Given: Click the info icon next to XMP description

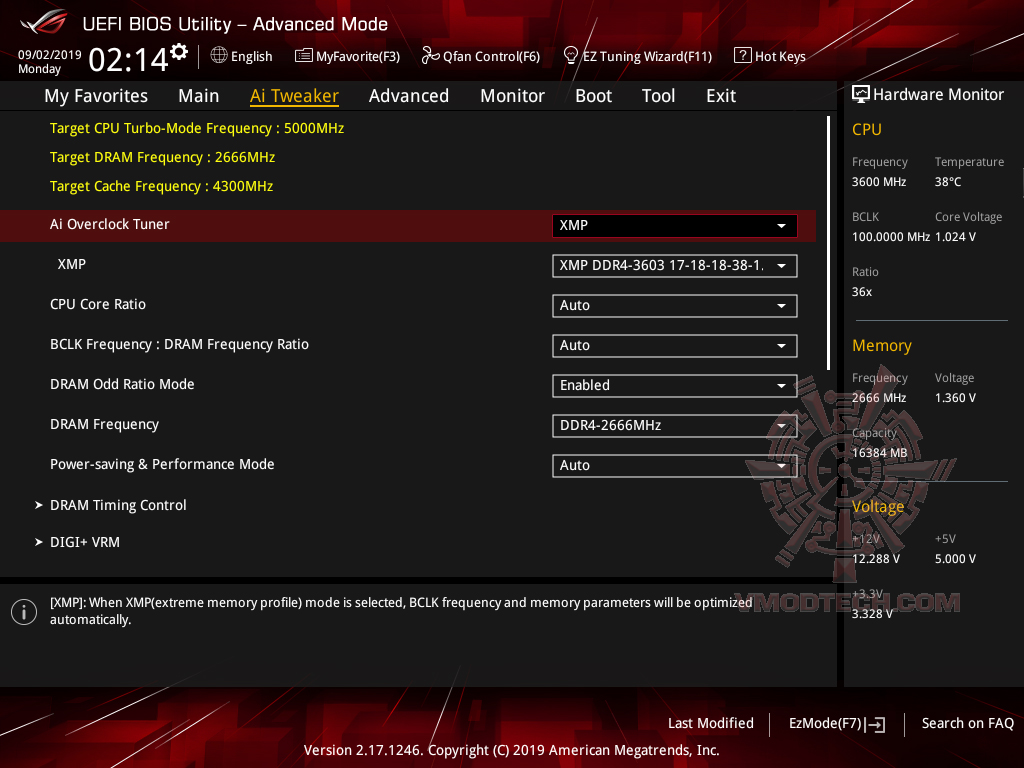Looking at the screenshot, I should (x=23, y=611).
